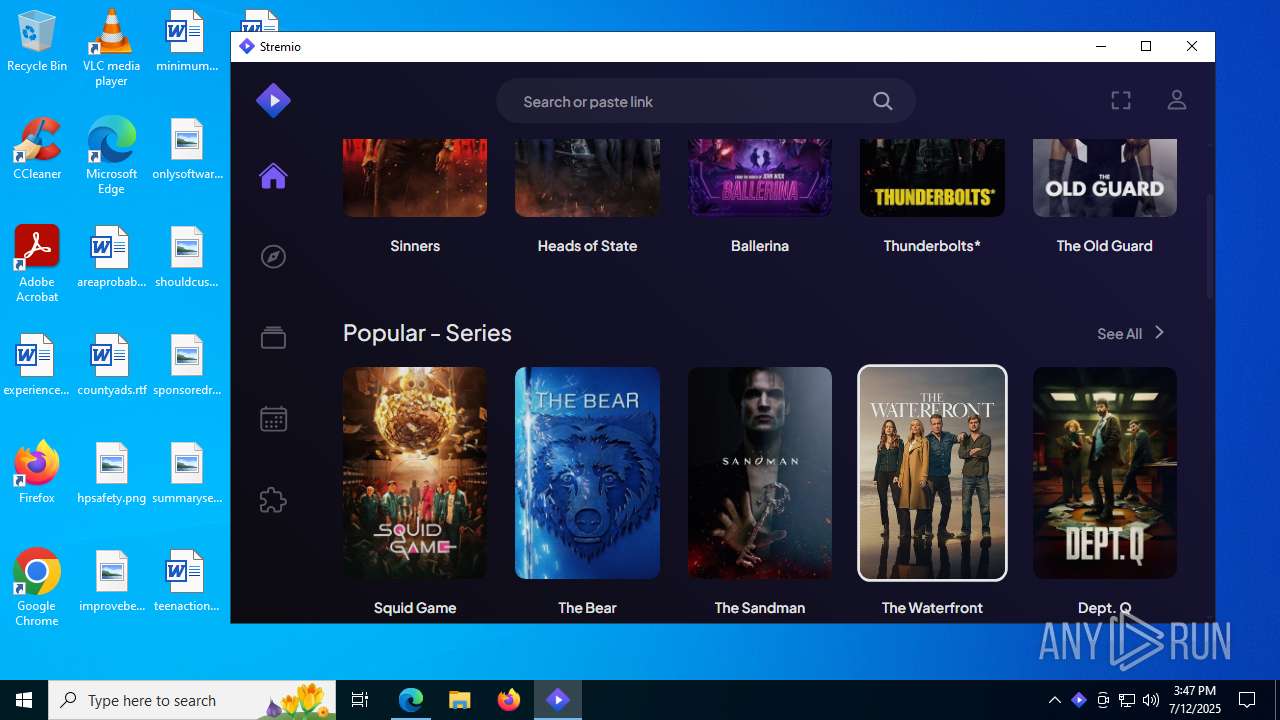This screenshot has width=1280, height=720.
Task: Click The Old Guard title text
Action: [1105, 246]
